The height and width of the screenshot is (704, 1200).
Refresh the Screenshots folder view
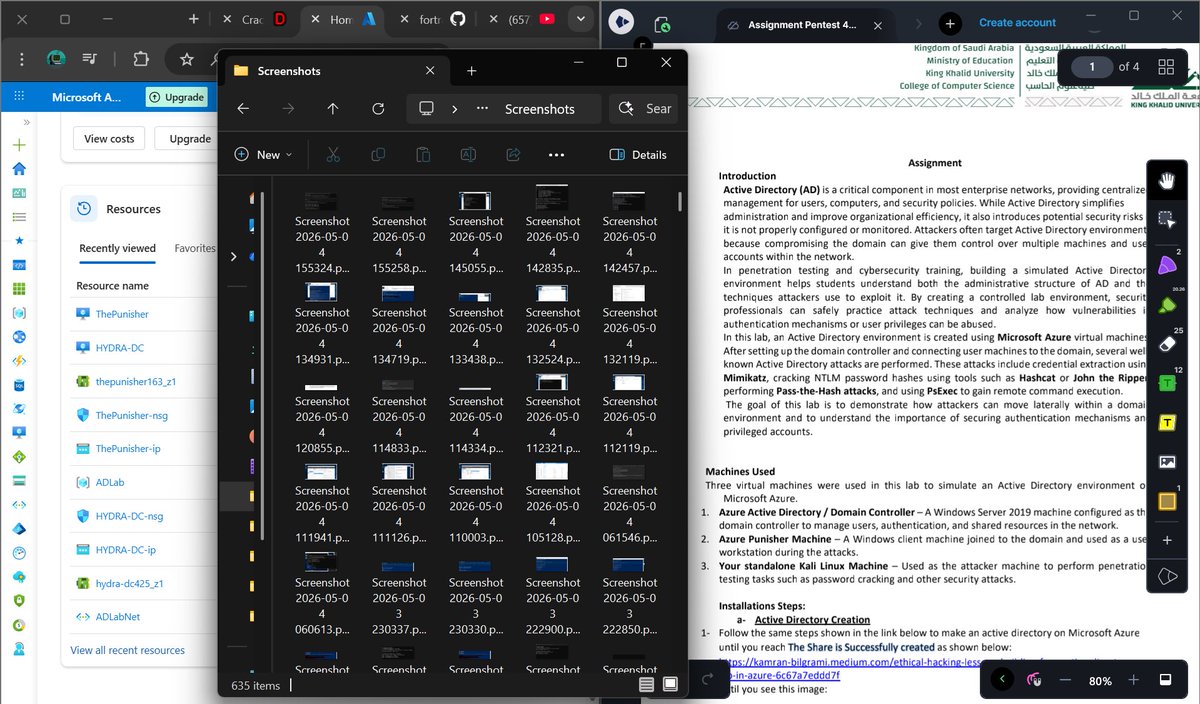click(378, 109)
